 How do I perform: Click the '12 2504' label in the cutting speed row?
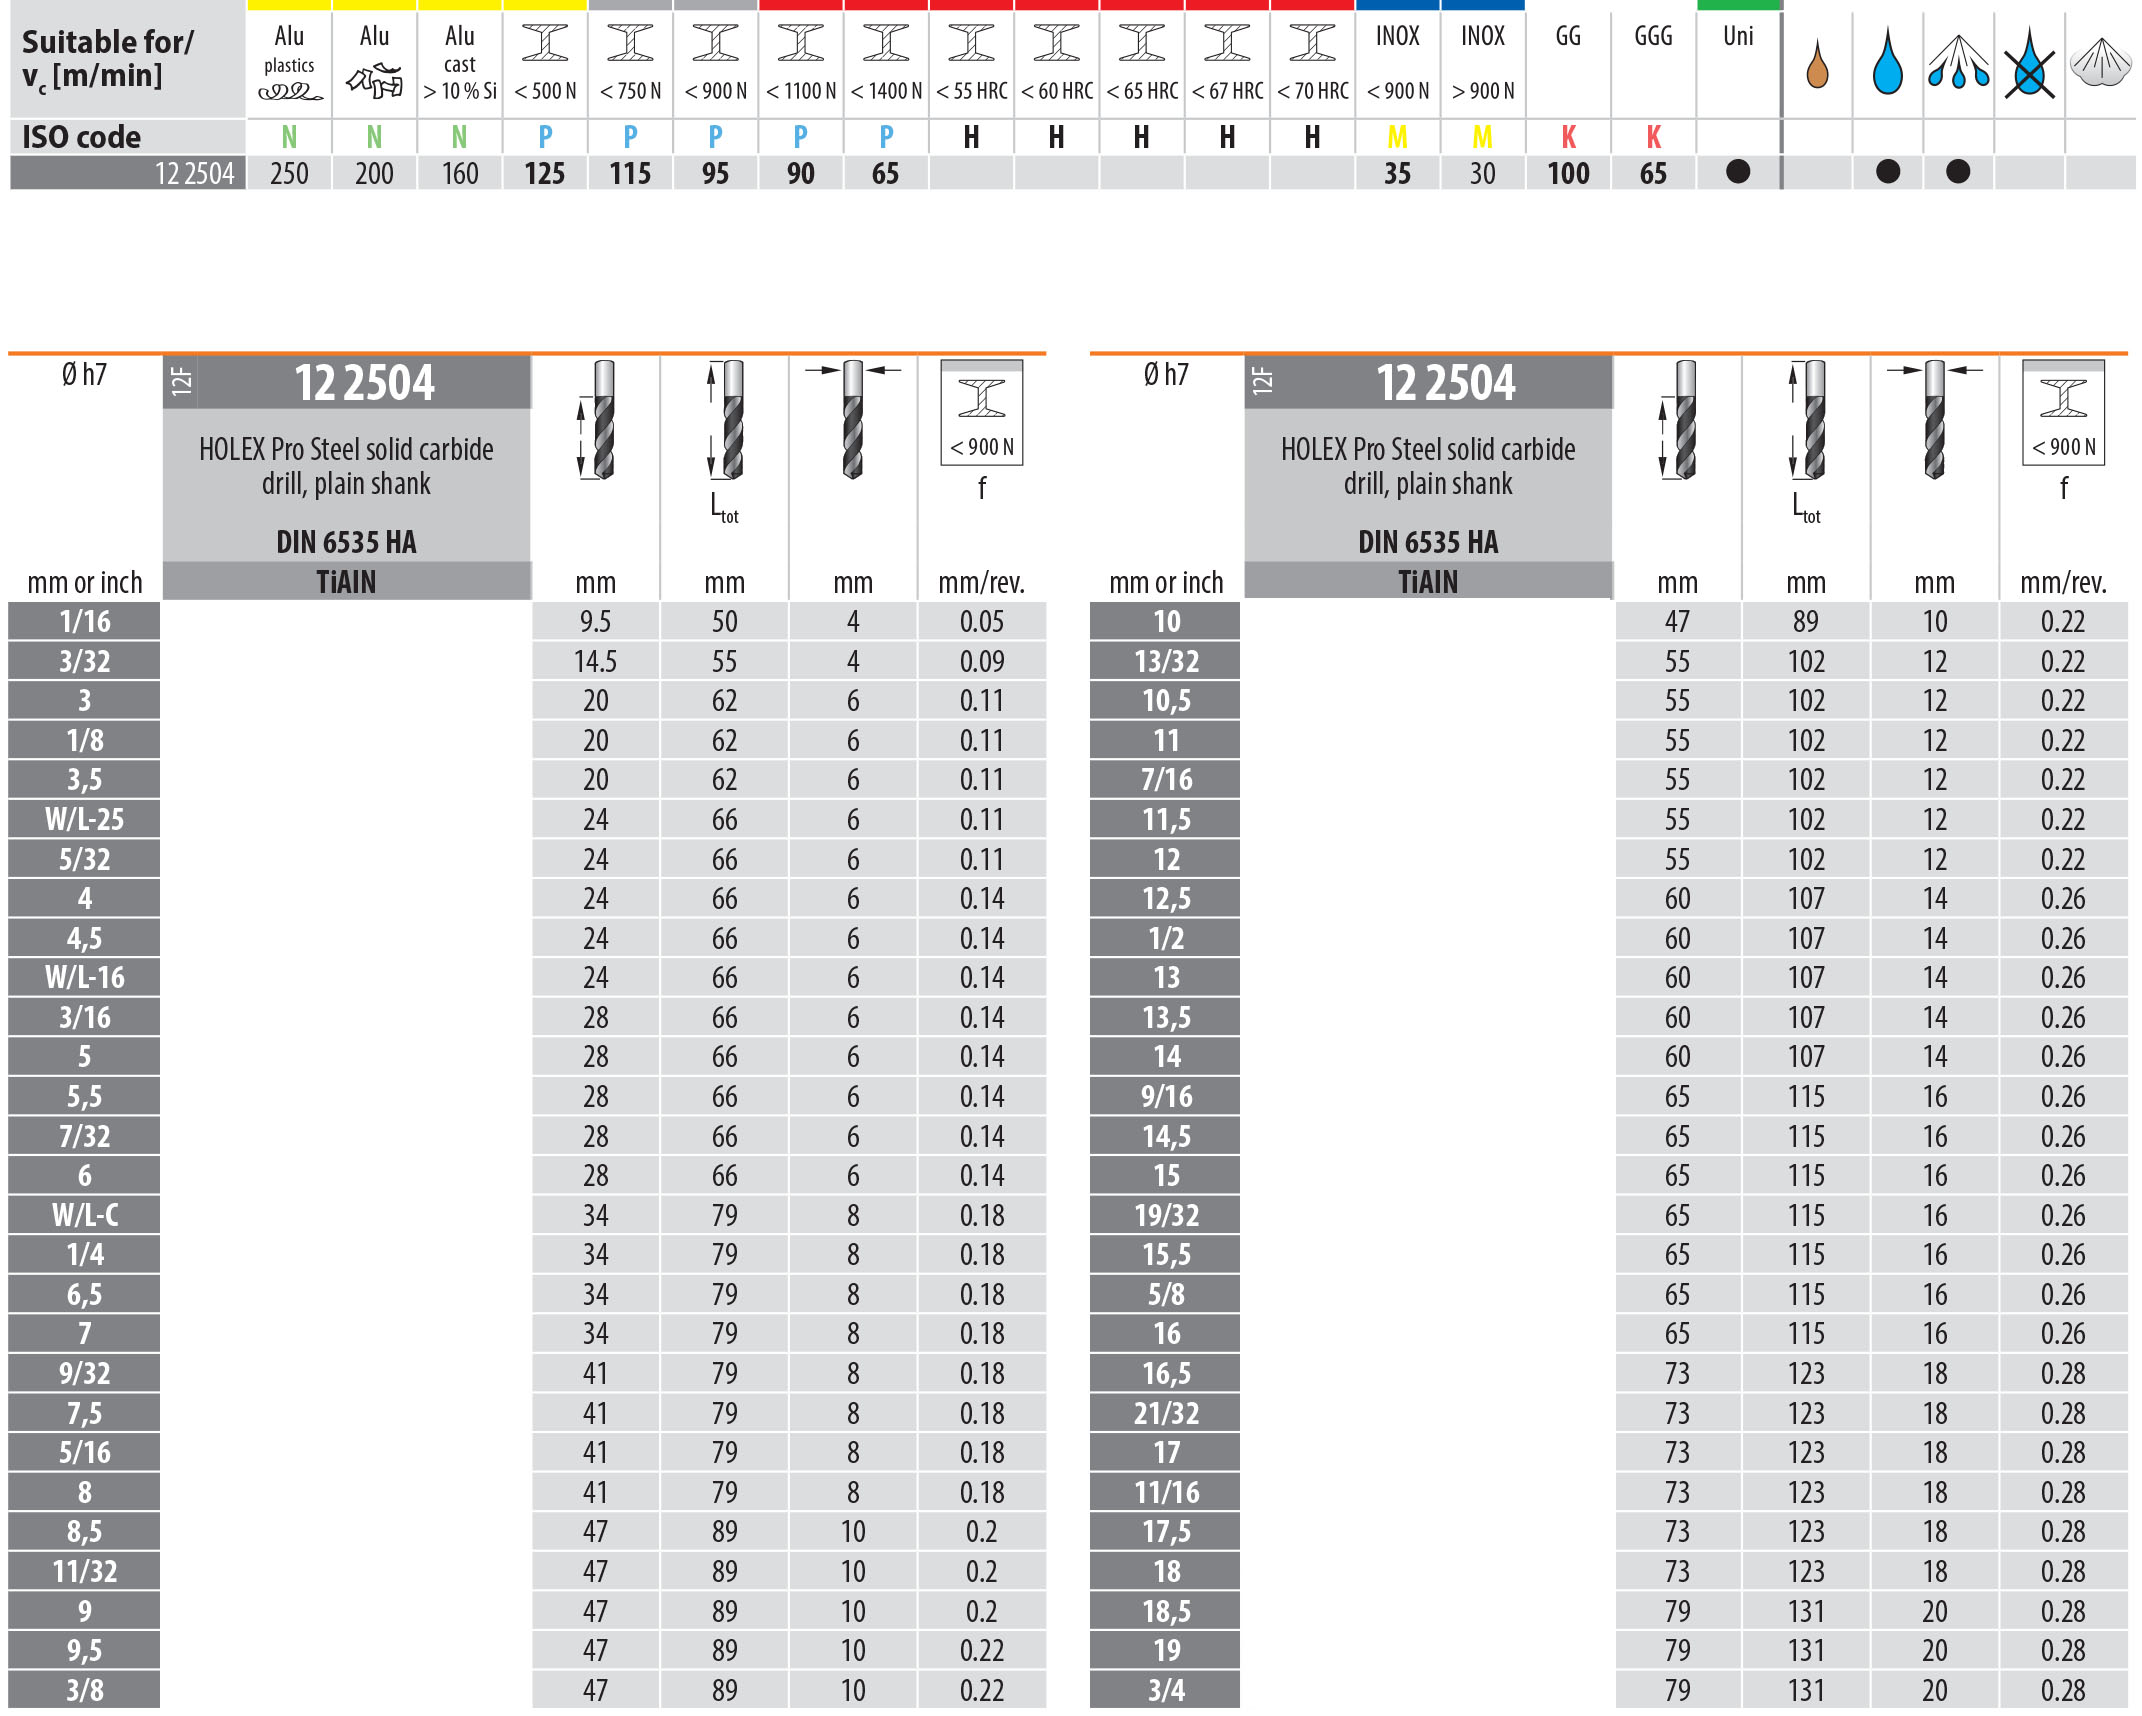(x=194, y=174)
